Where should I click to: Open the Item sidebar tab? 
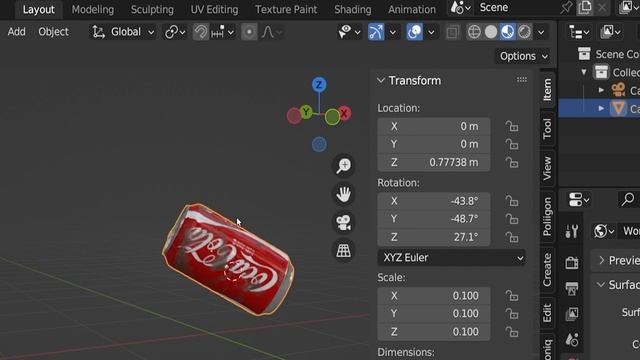[547, 90]
